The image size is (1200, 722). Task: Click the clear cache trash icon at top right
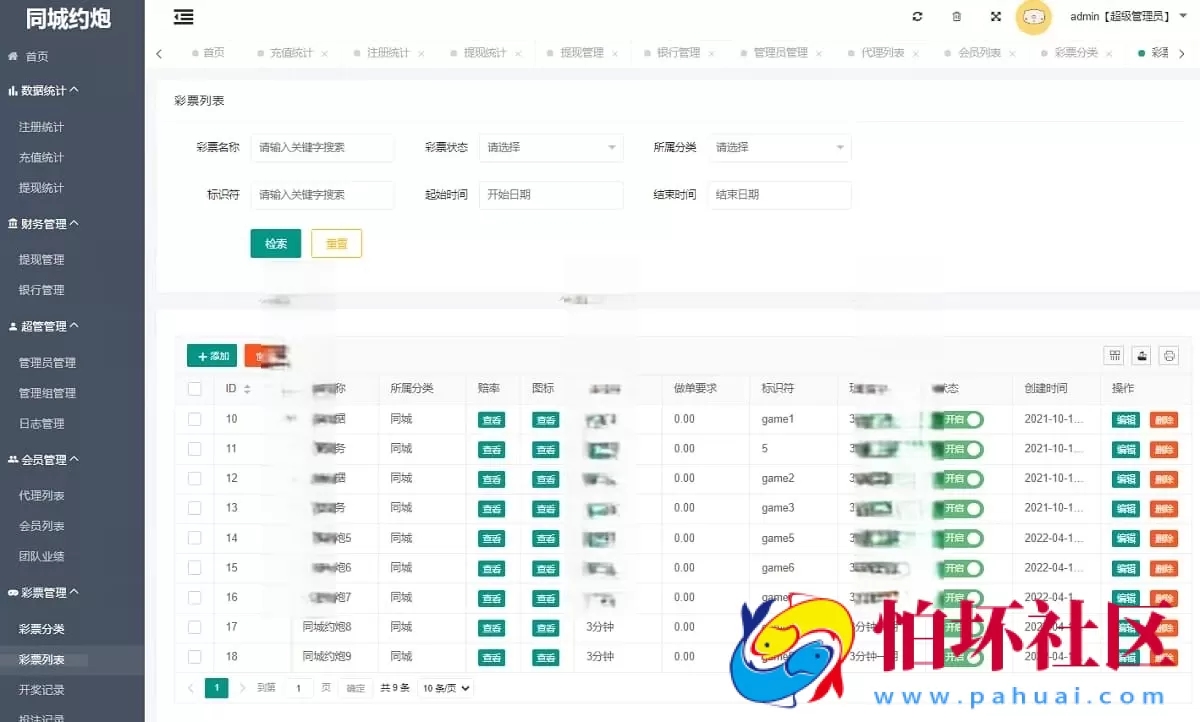[956, 17]
